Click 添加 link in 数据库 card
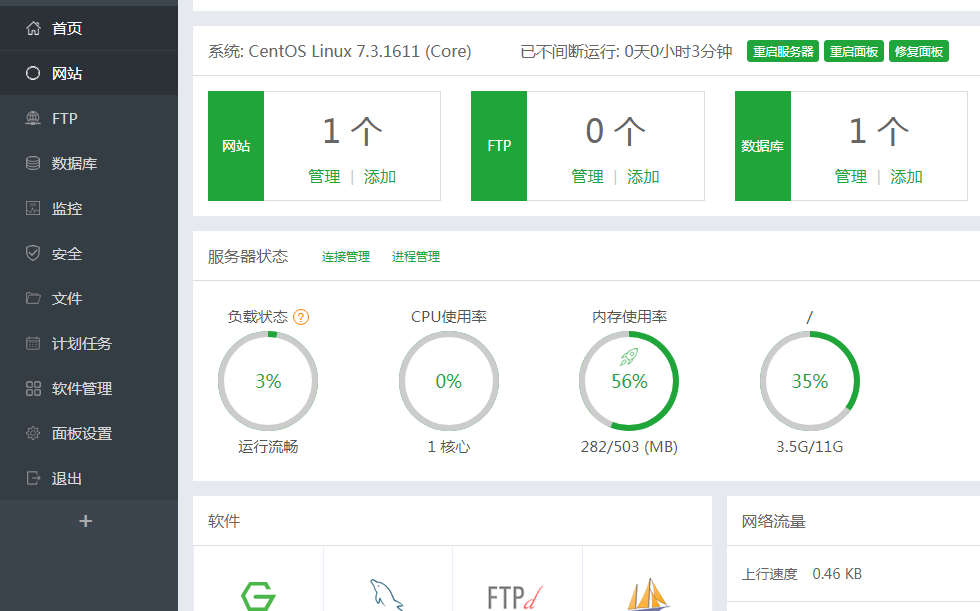 click(x=906, y=177)
